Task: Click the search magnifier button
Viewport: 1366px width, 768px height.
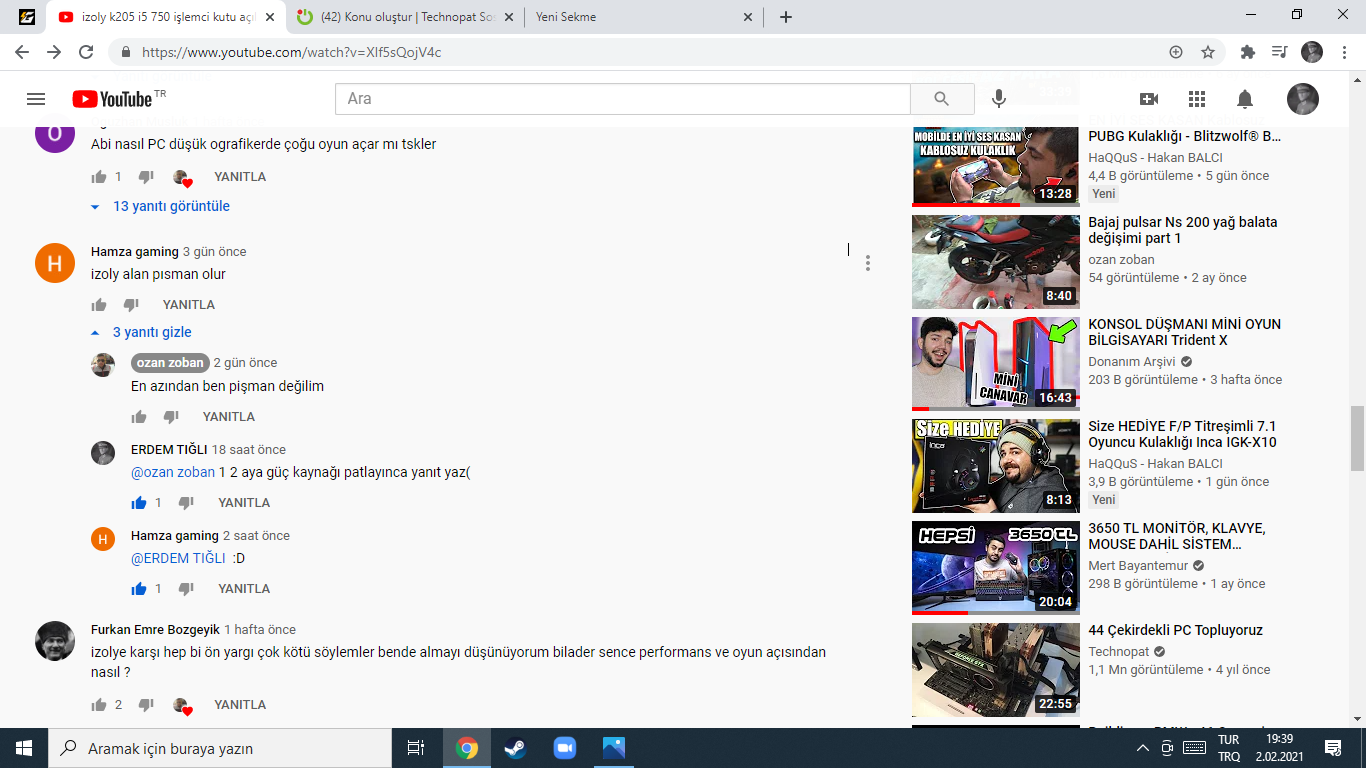Action: [x=942, y=99]
